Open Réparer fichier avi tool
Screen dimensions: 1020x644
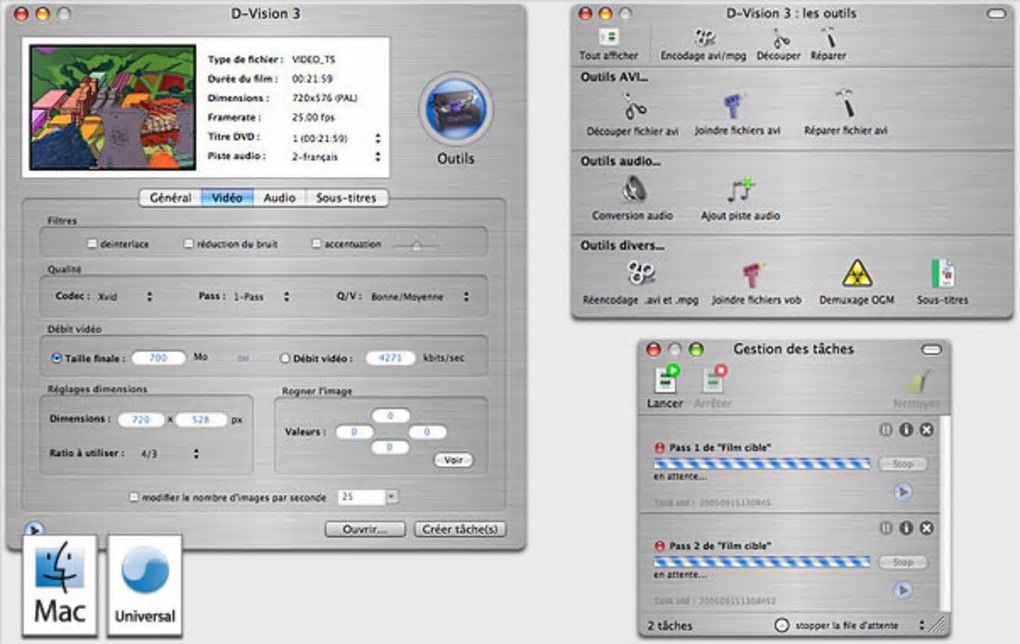tap(845, 113)
